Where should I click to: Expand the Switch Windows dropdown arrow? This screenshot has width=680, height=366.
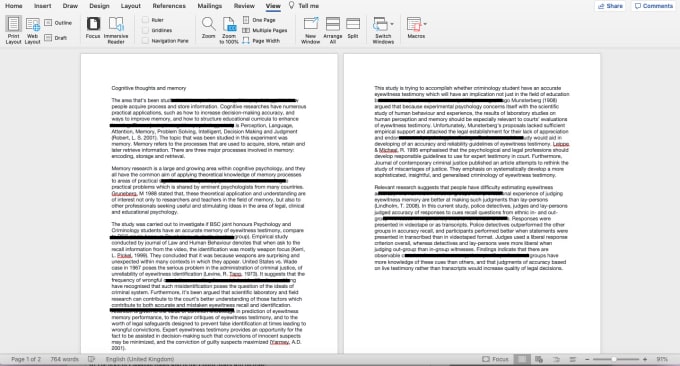392,24
